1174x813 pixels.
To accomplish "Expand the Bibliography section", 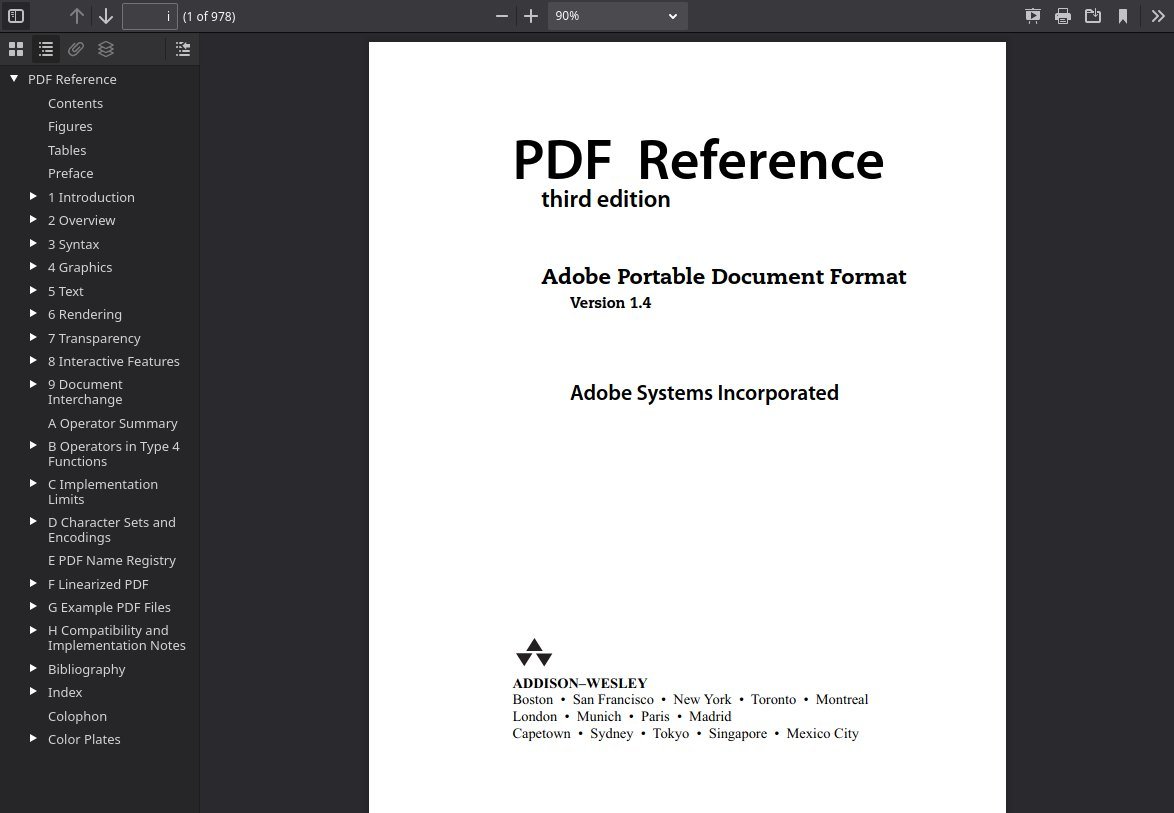I will coord(33,668).
